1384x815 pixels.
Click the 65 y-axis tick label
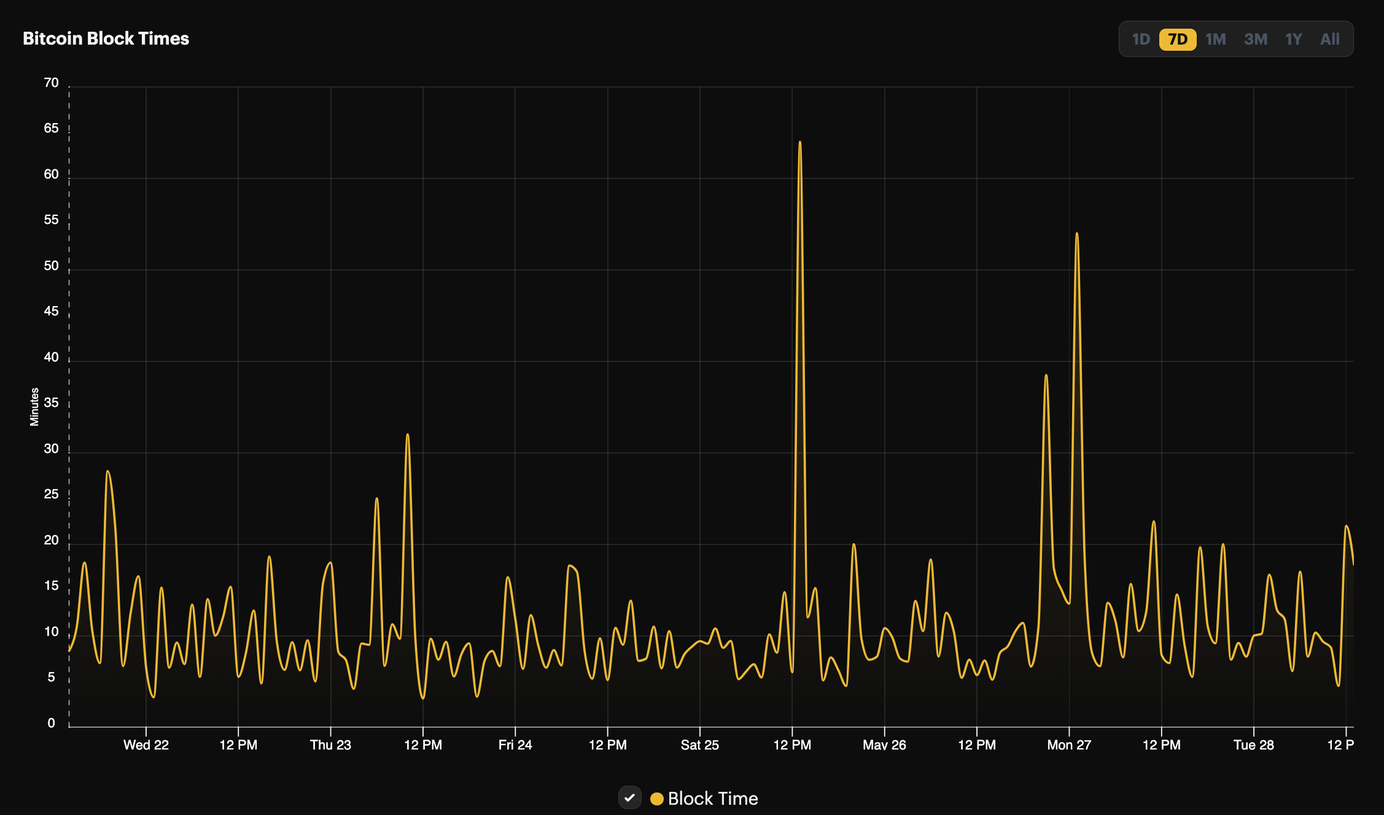click(51, 129)
